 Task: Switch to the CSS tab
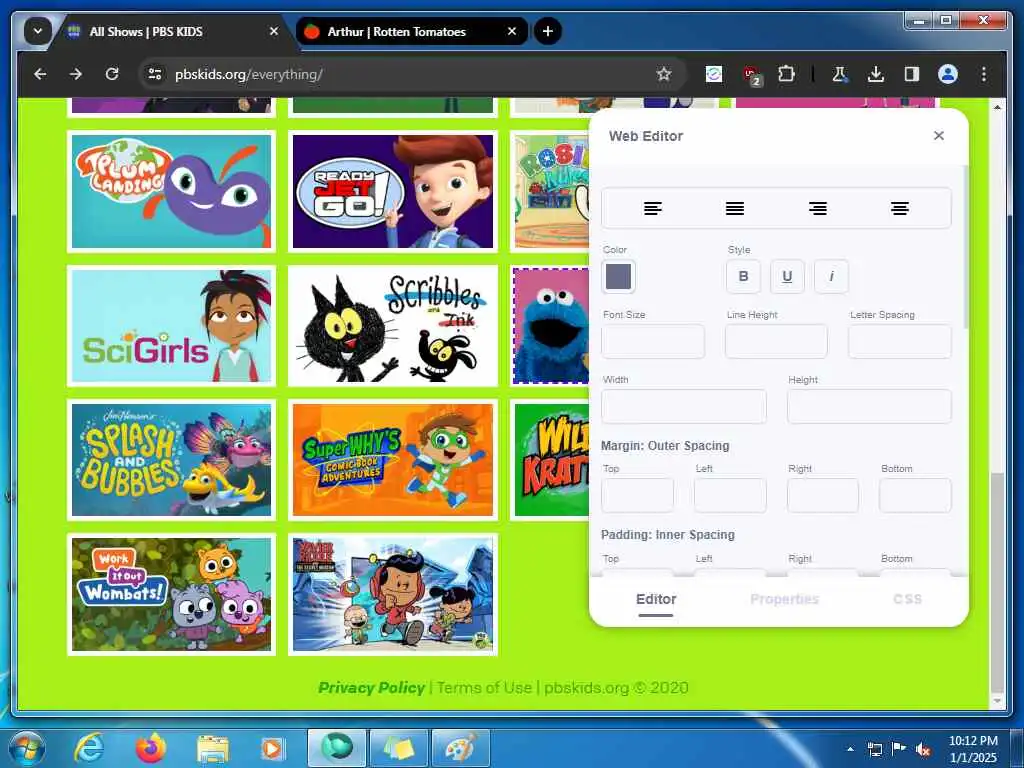(x=907, y=600)
